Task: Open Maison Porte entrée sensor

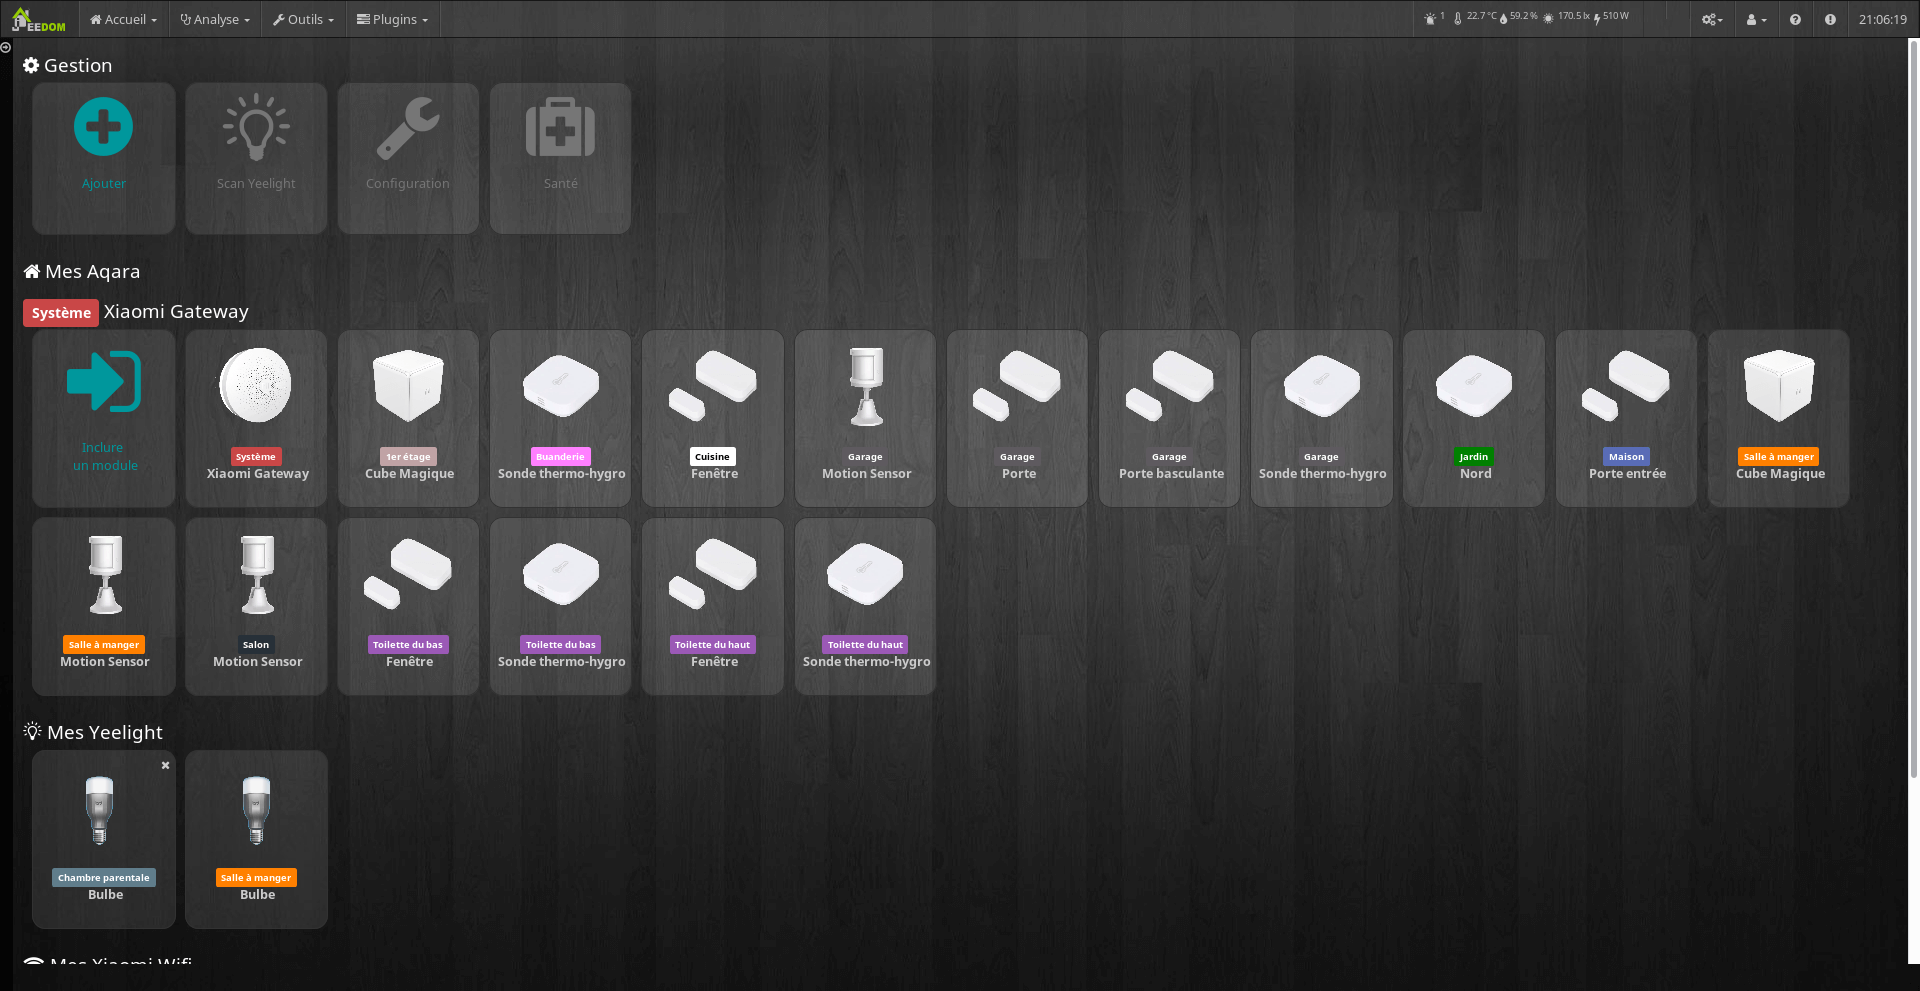Action: coord(1626,419)
